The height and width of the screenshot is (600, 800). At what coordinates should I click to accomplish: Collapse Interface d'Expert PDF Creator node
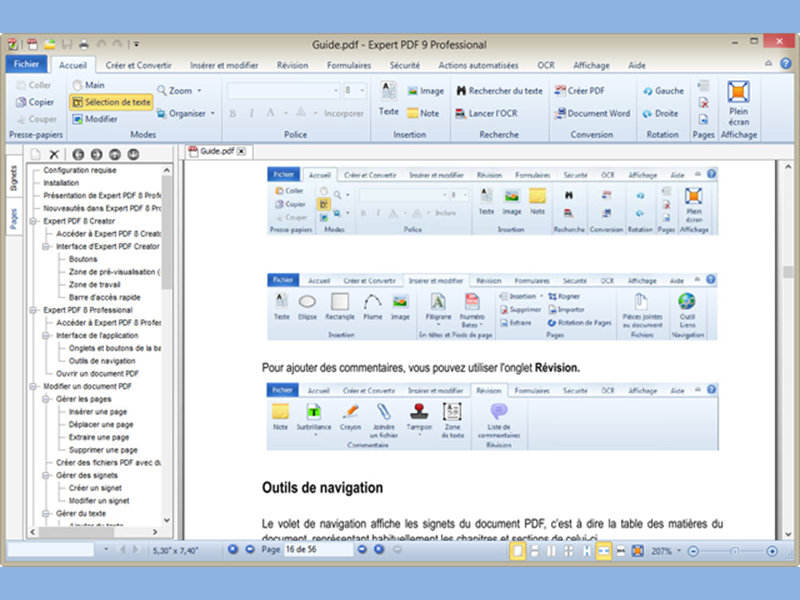click(46, 246)
